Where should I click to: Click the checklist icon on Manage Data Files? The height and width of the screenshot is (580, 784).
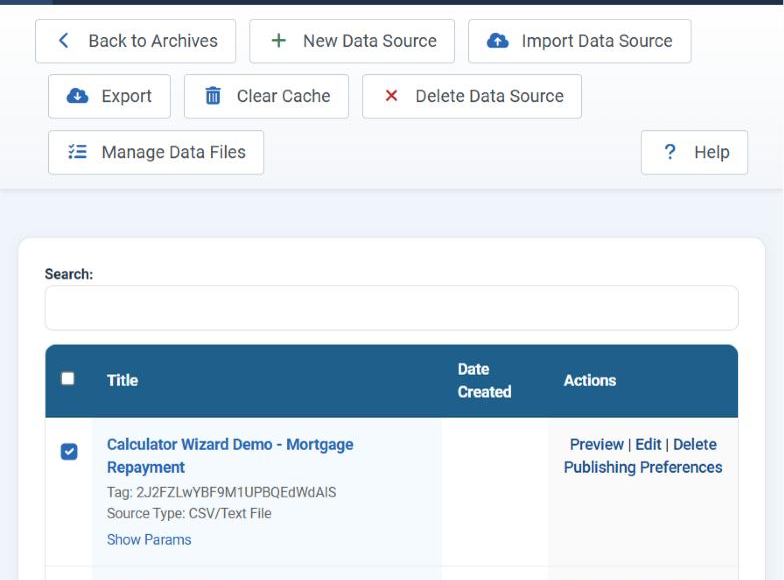click(x=78, y=152)
